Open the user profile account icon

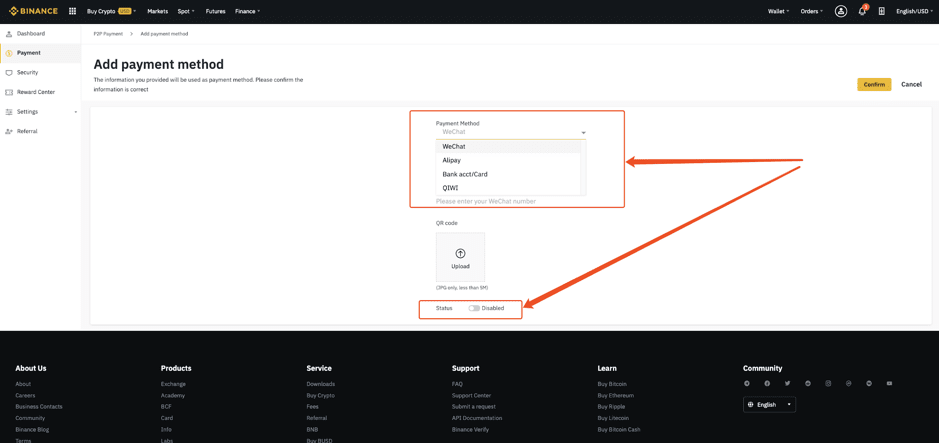click(x=841, y=11)
